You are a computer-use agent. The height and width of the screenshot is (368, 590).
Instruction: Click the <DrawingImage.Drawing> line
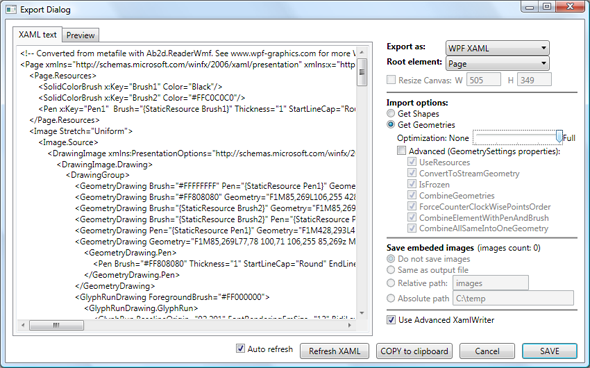click(104, 164)
